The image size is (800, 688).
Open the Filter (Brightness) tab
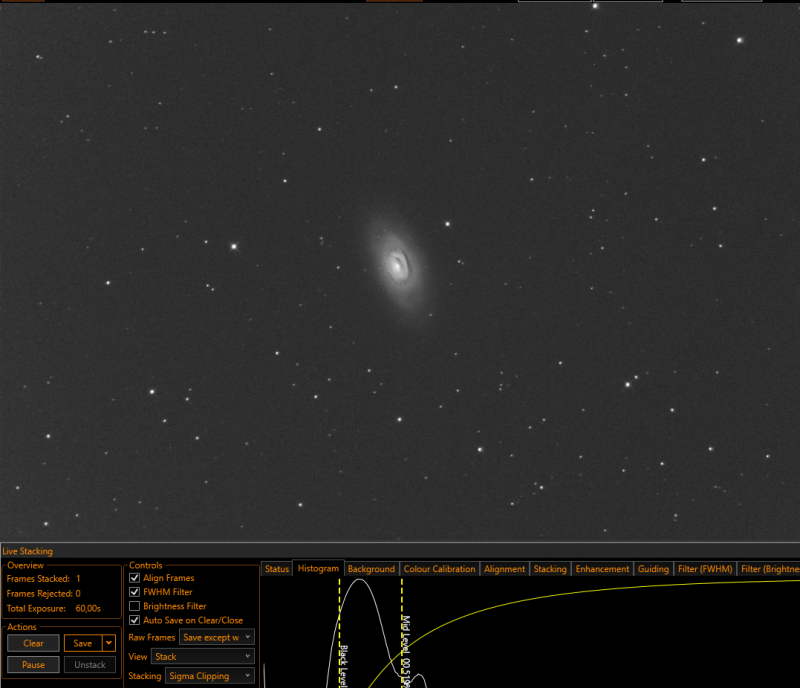click(x=769, y=569)
